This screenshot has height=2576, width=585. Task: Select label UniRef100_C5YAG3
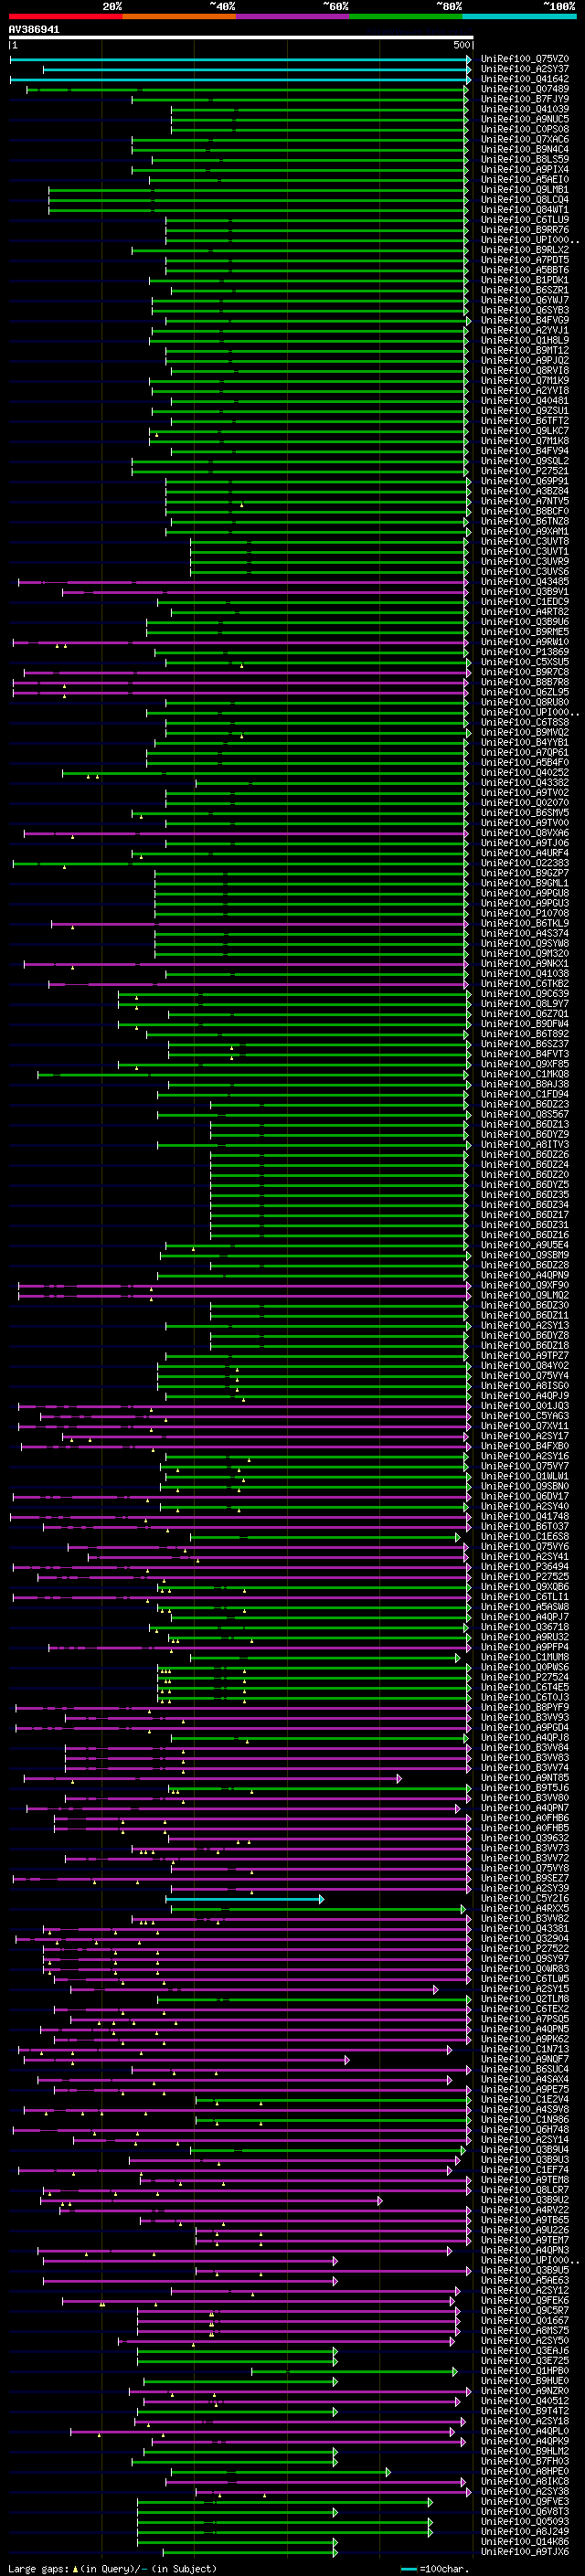click(525, 1416)
